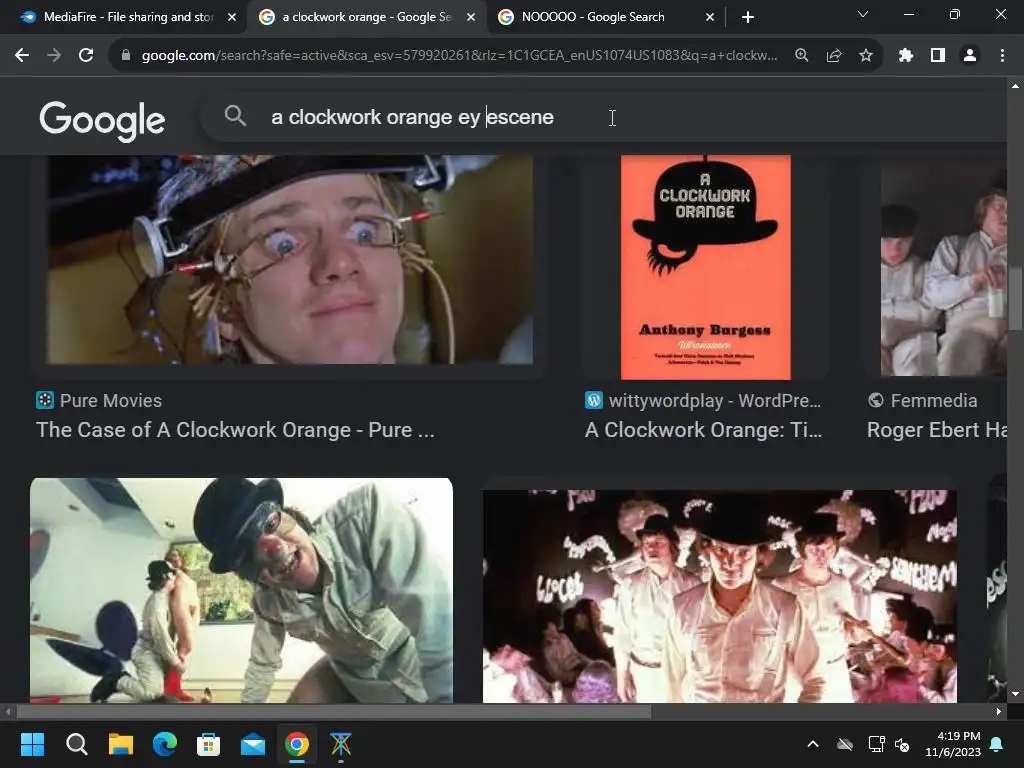Close the MediaFire tab
This screenshot has height=768, width=1024.
click(x=232, y=18)
